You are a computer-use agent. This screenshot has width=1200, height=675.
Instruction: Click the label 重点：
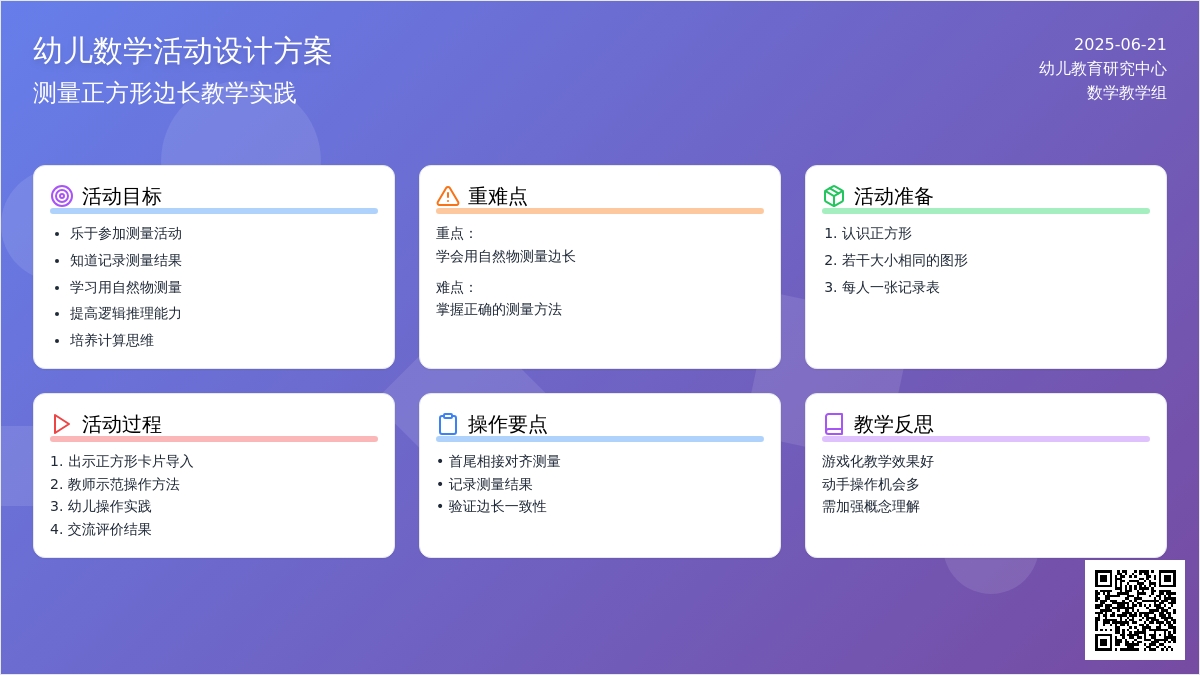pyautogui.click(x=457, y=233)
